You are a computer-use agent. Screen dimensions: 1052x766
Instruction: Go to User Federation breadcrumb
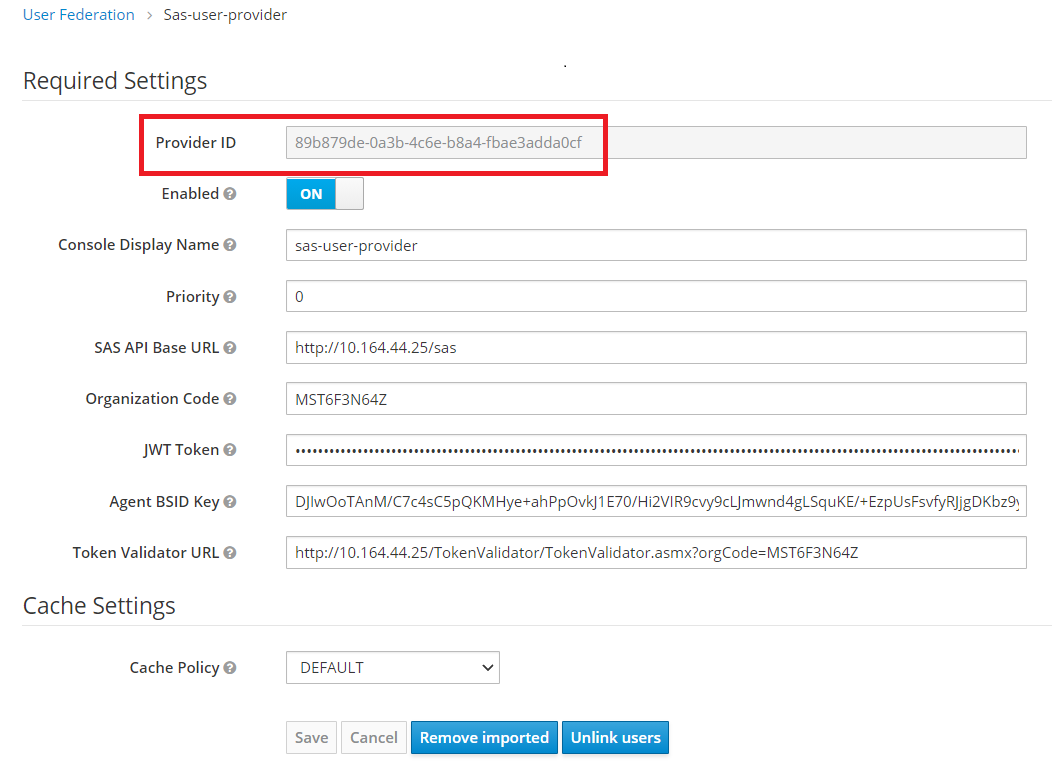78,15
